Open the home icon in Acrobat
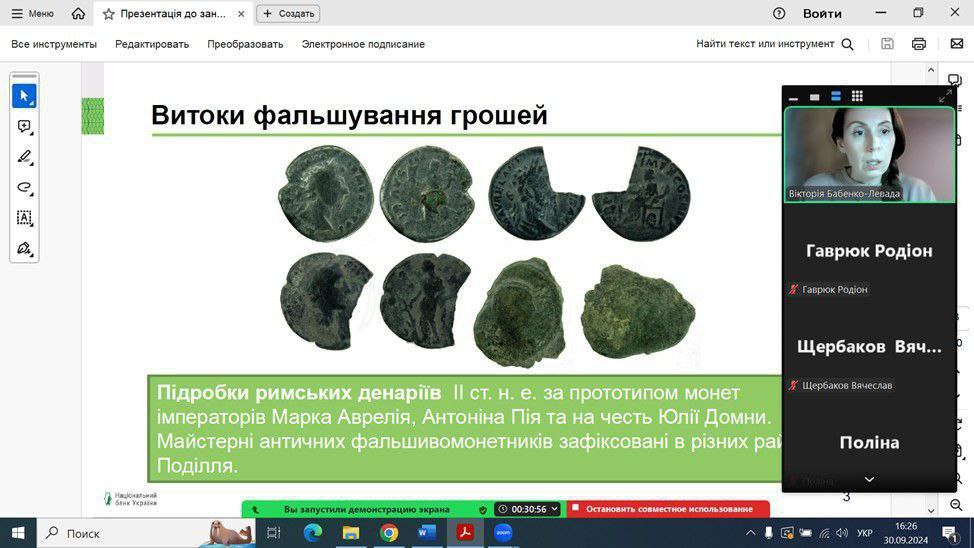Screen dimensions: 974x548 click(78, 14)
